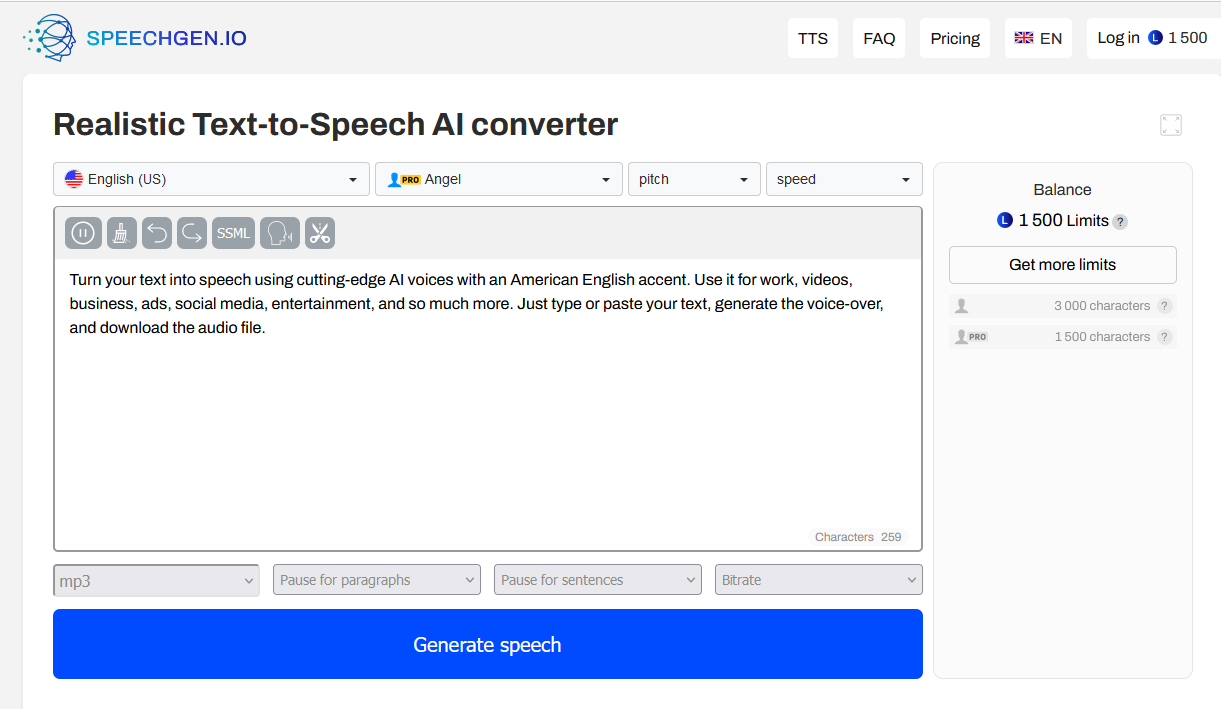Clear the text with the brush icon
Viewport: 1221px width, 709px height.
click(120, 232)
